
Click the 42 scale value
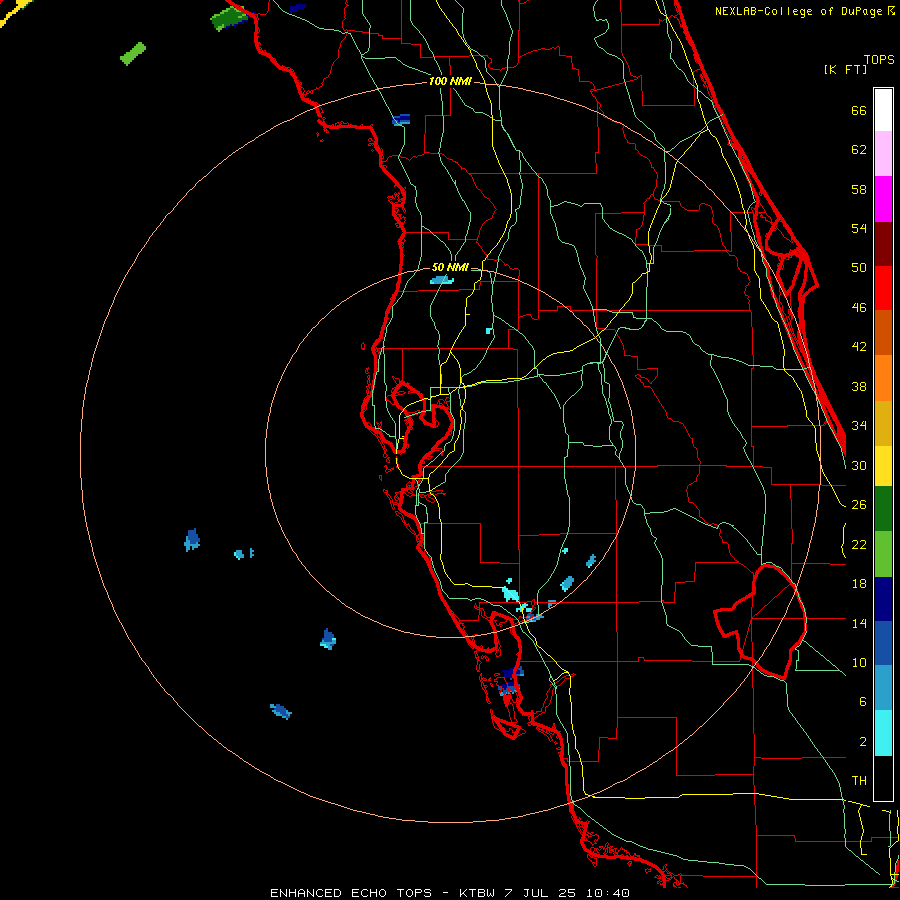point(859,347)
